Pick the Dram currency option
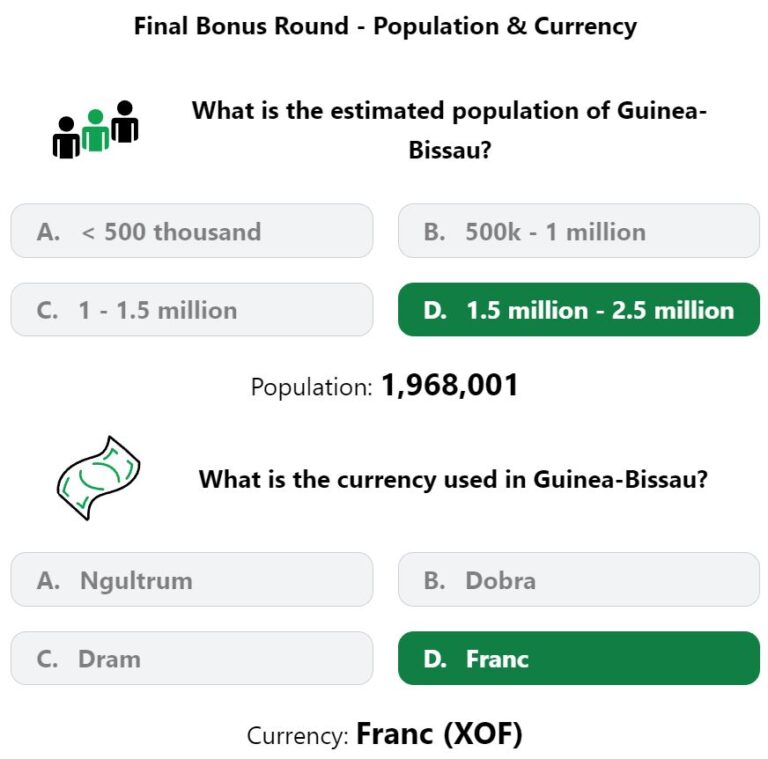The height and width of the screenshot is (759, 768). [x=192, y=658]
